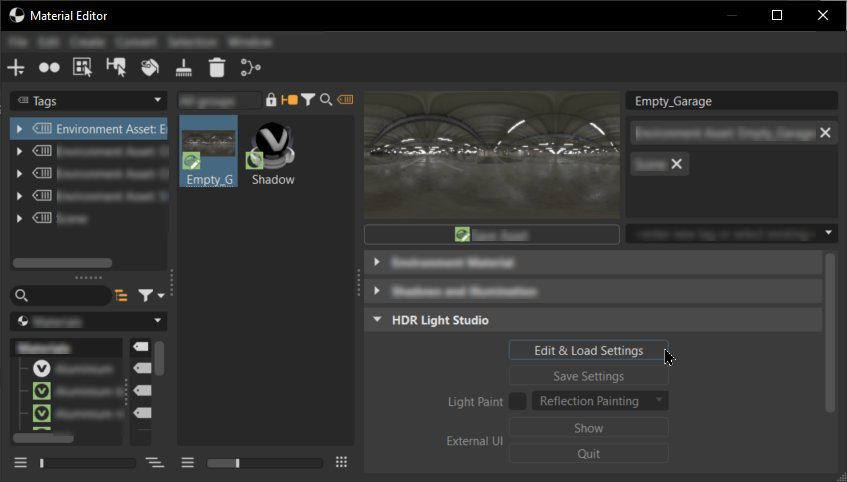This screenshot has height=482, width=847.
Task: Click the orange group icon beside the padlock
Action: click(290, 100)
